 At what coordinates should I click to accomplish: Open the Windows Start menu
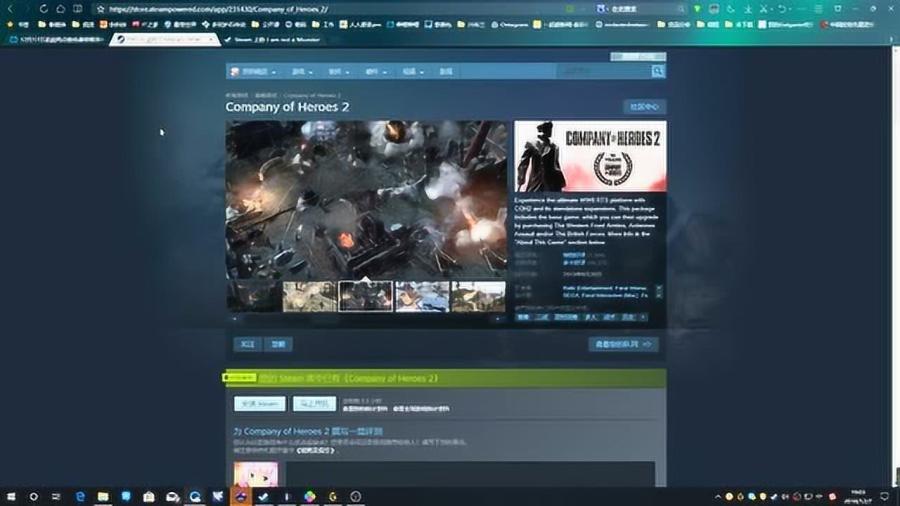pyautogui.click(x=11, y=496)
